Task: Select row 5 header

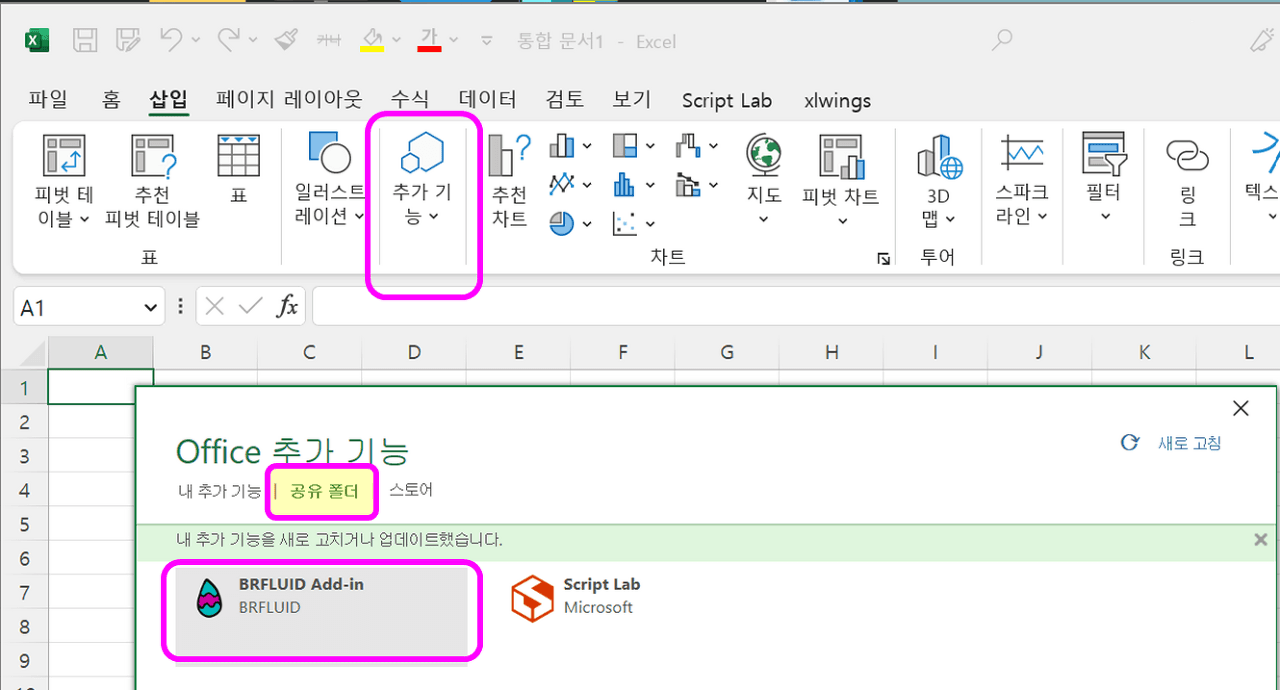Action: [x=24, y=524]
